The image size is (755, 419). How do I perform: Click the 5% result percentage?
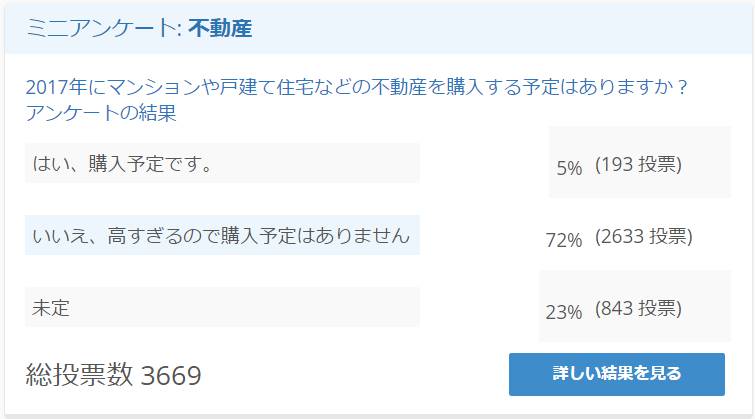pyautogui.click(x=569, y=168)
